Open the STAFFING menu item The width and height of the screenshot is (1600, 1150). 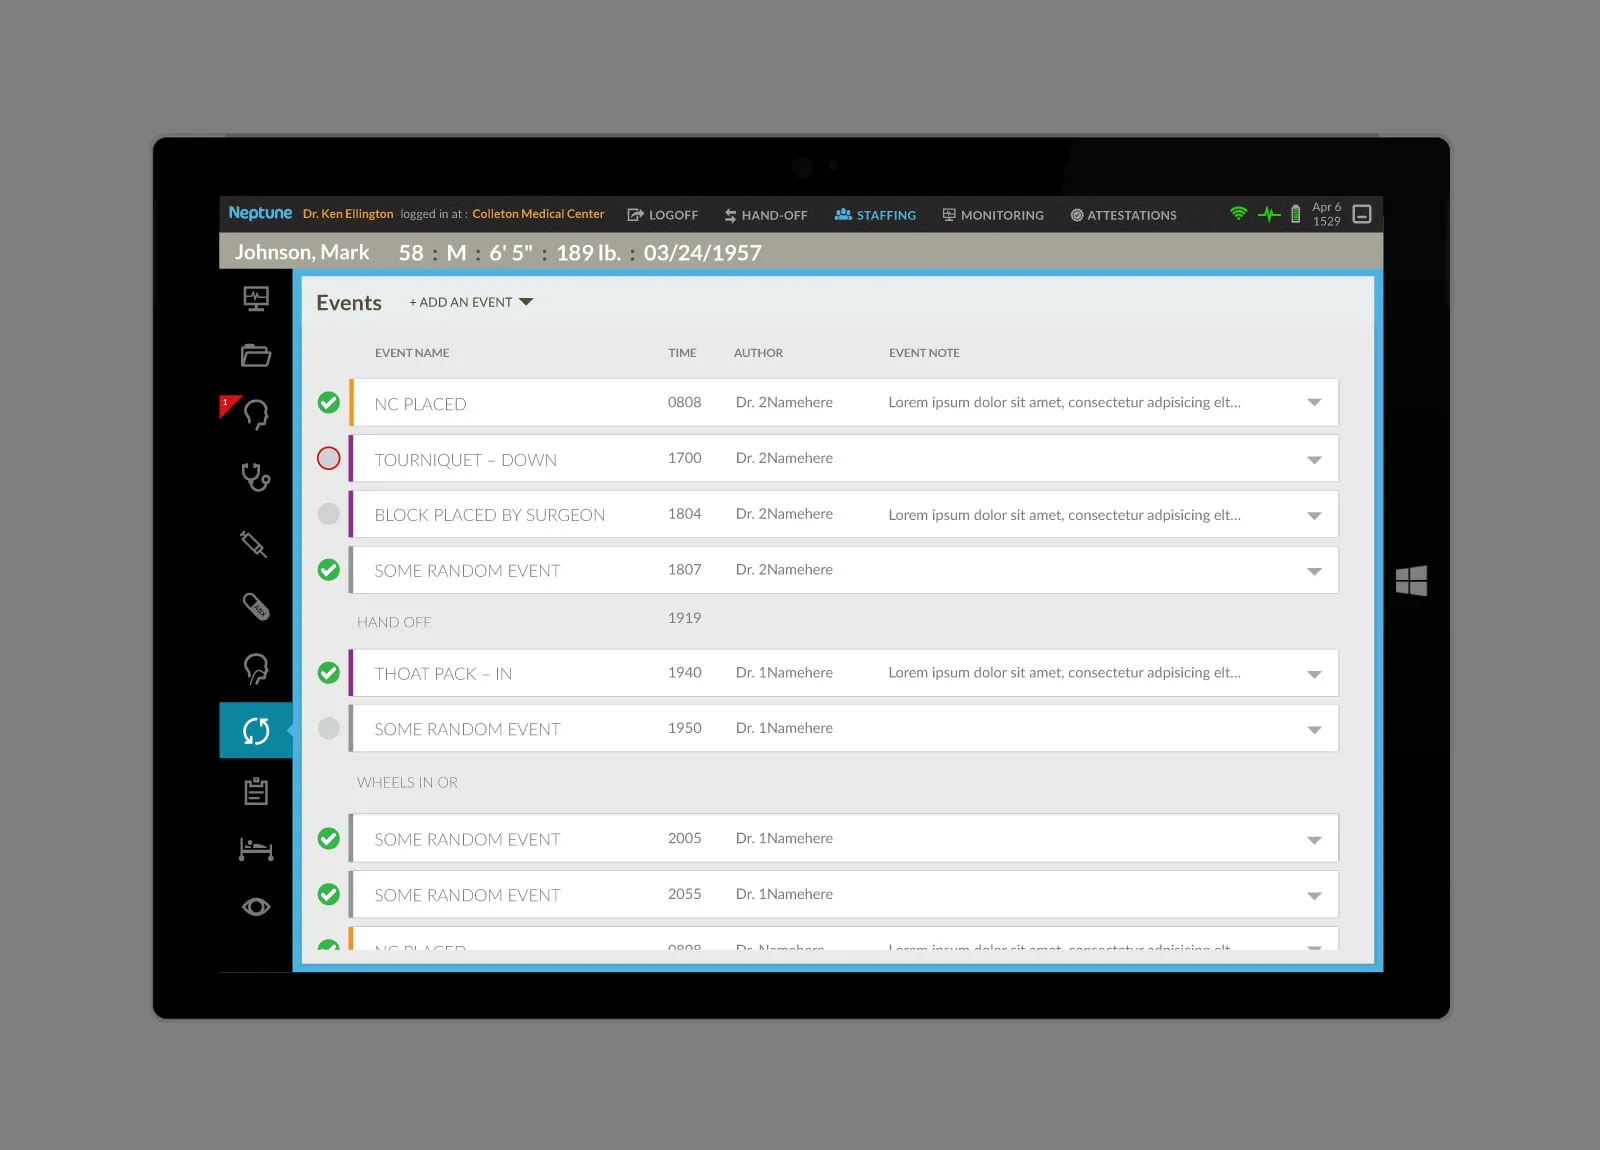coord(875,215)
